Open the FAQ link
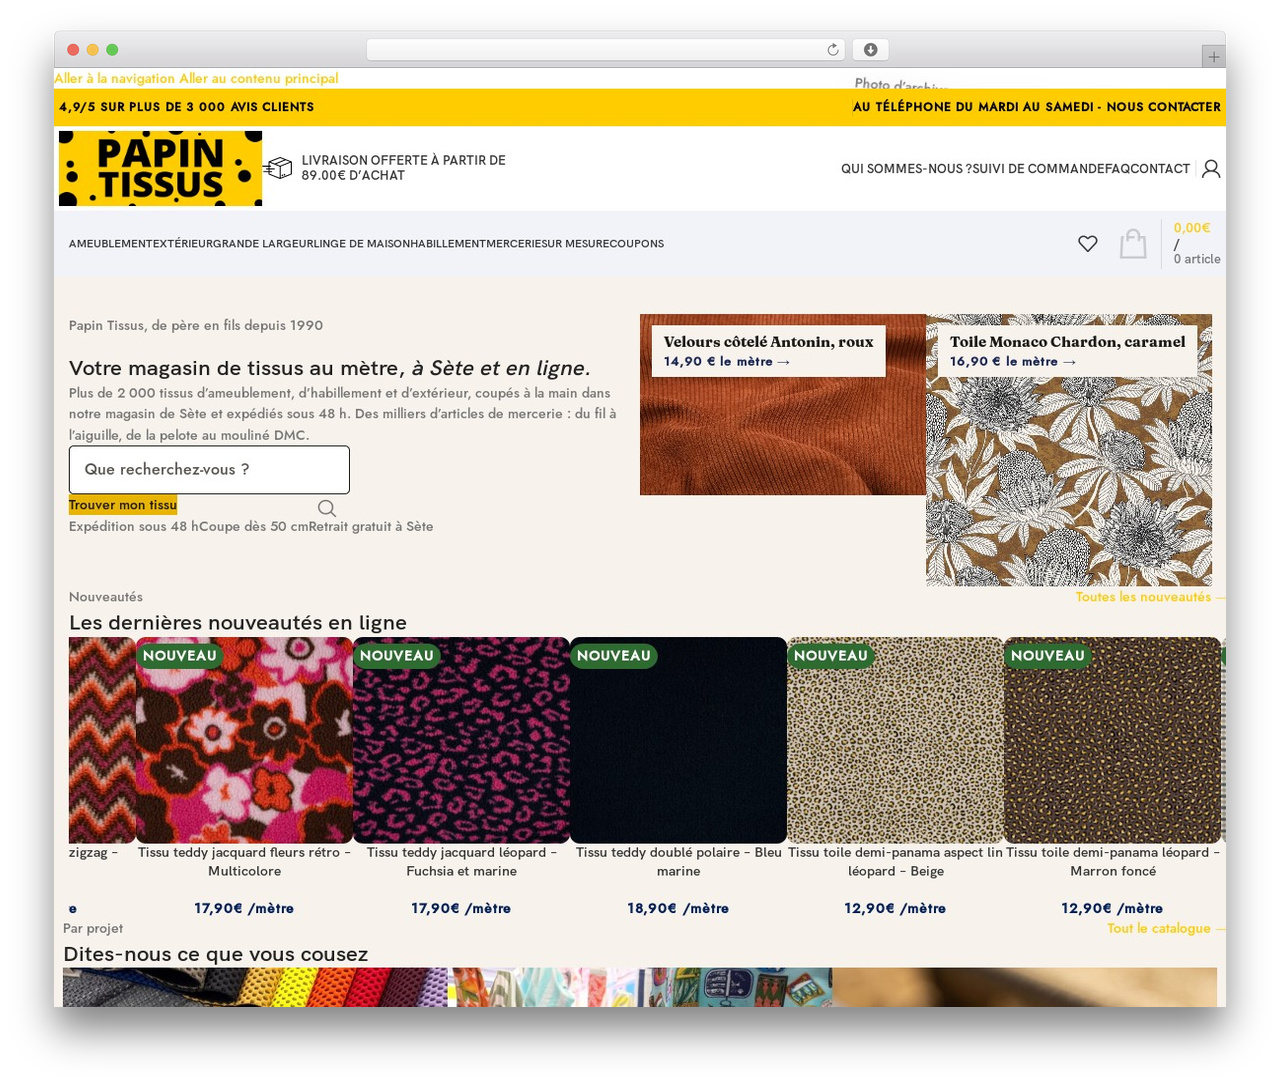Image resolution: width=1280 pixels, height=1084 pixels. coord(1118,169)
